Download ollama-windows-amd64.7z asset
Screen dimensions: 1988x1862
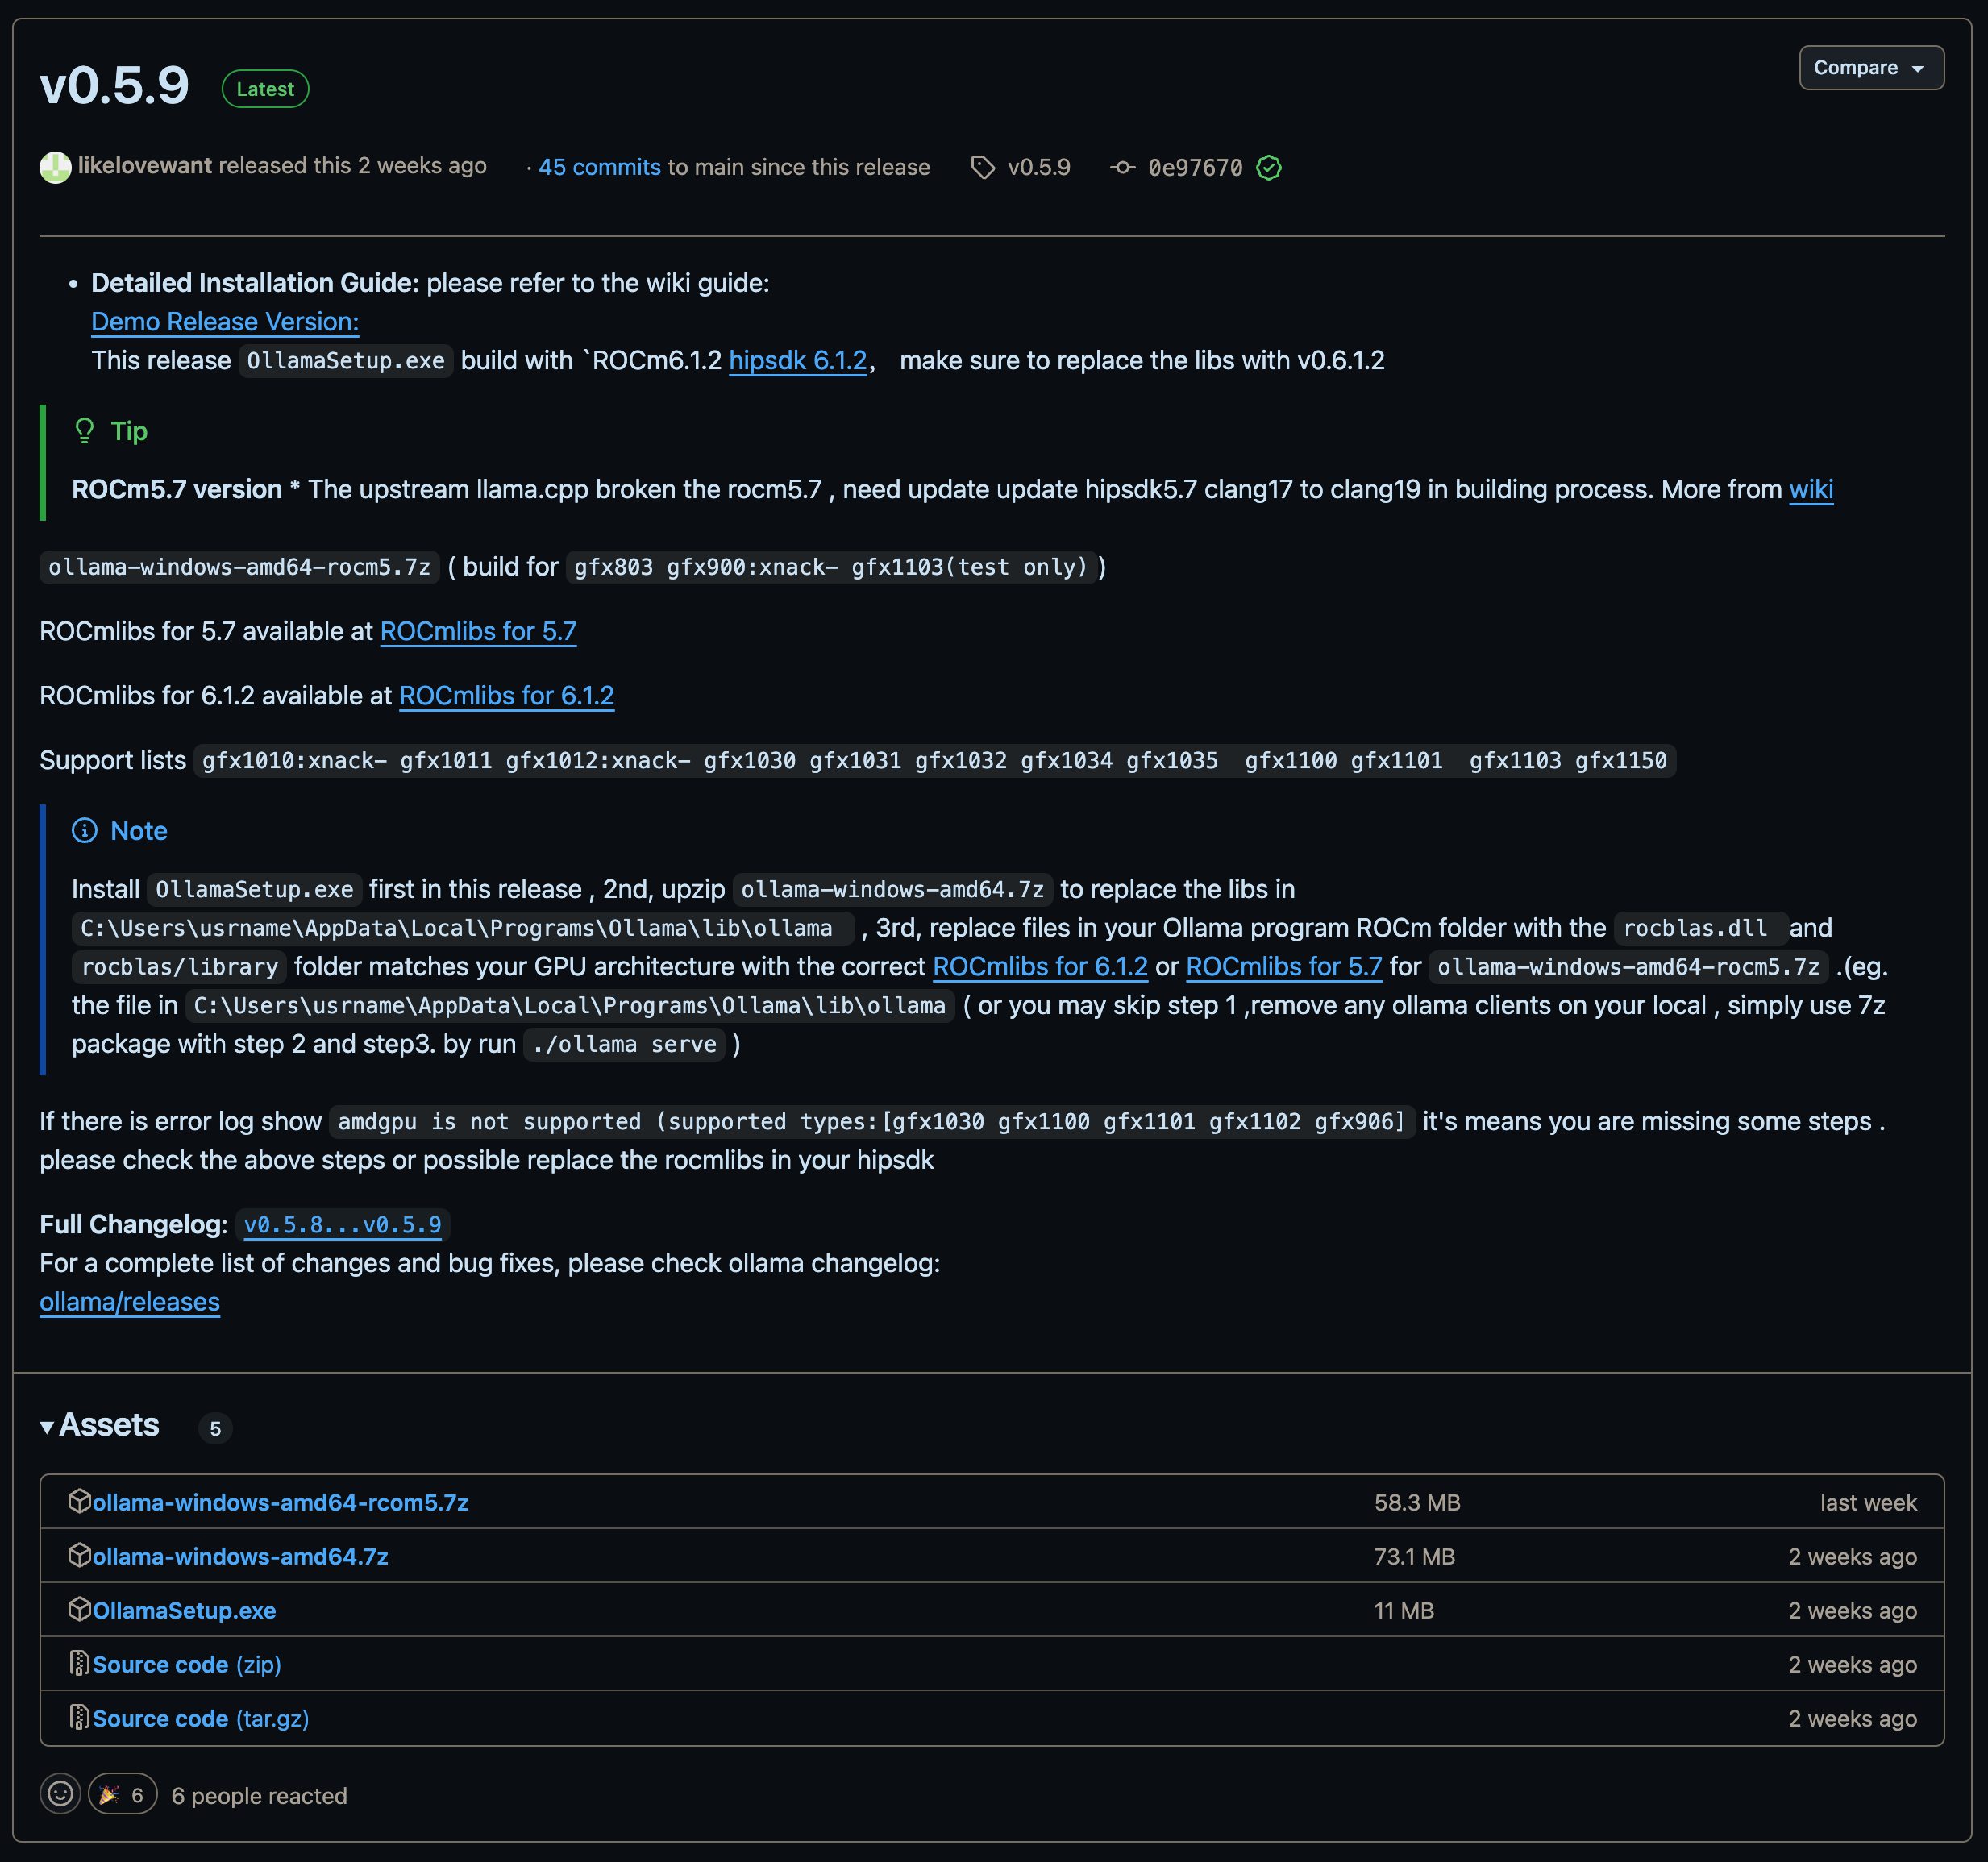(x=240, y=1556)
